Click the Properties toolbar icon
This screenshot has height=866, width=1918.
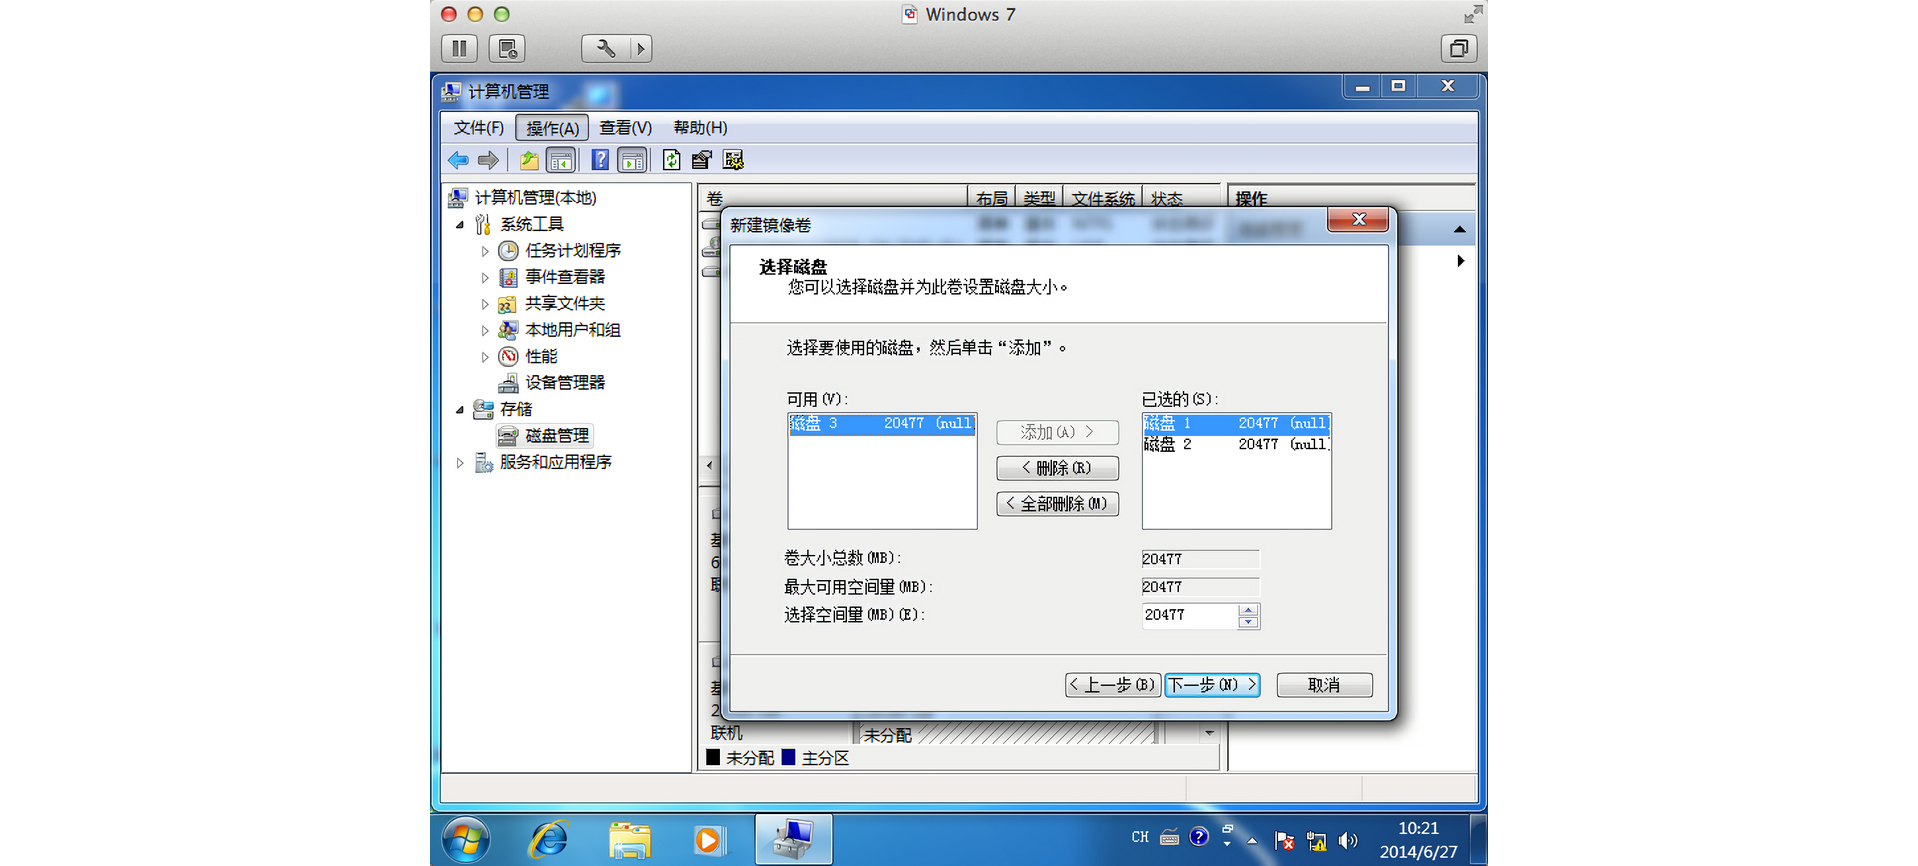[702, 160]
